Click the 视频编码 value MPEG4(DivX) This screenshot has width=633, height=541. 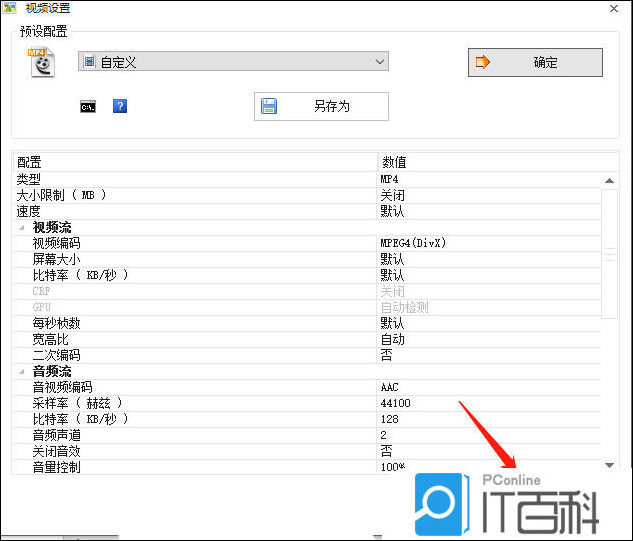pos(413,243)
